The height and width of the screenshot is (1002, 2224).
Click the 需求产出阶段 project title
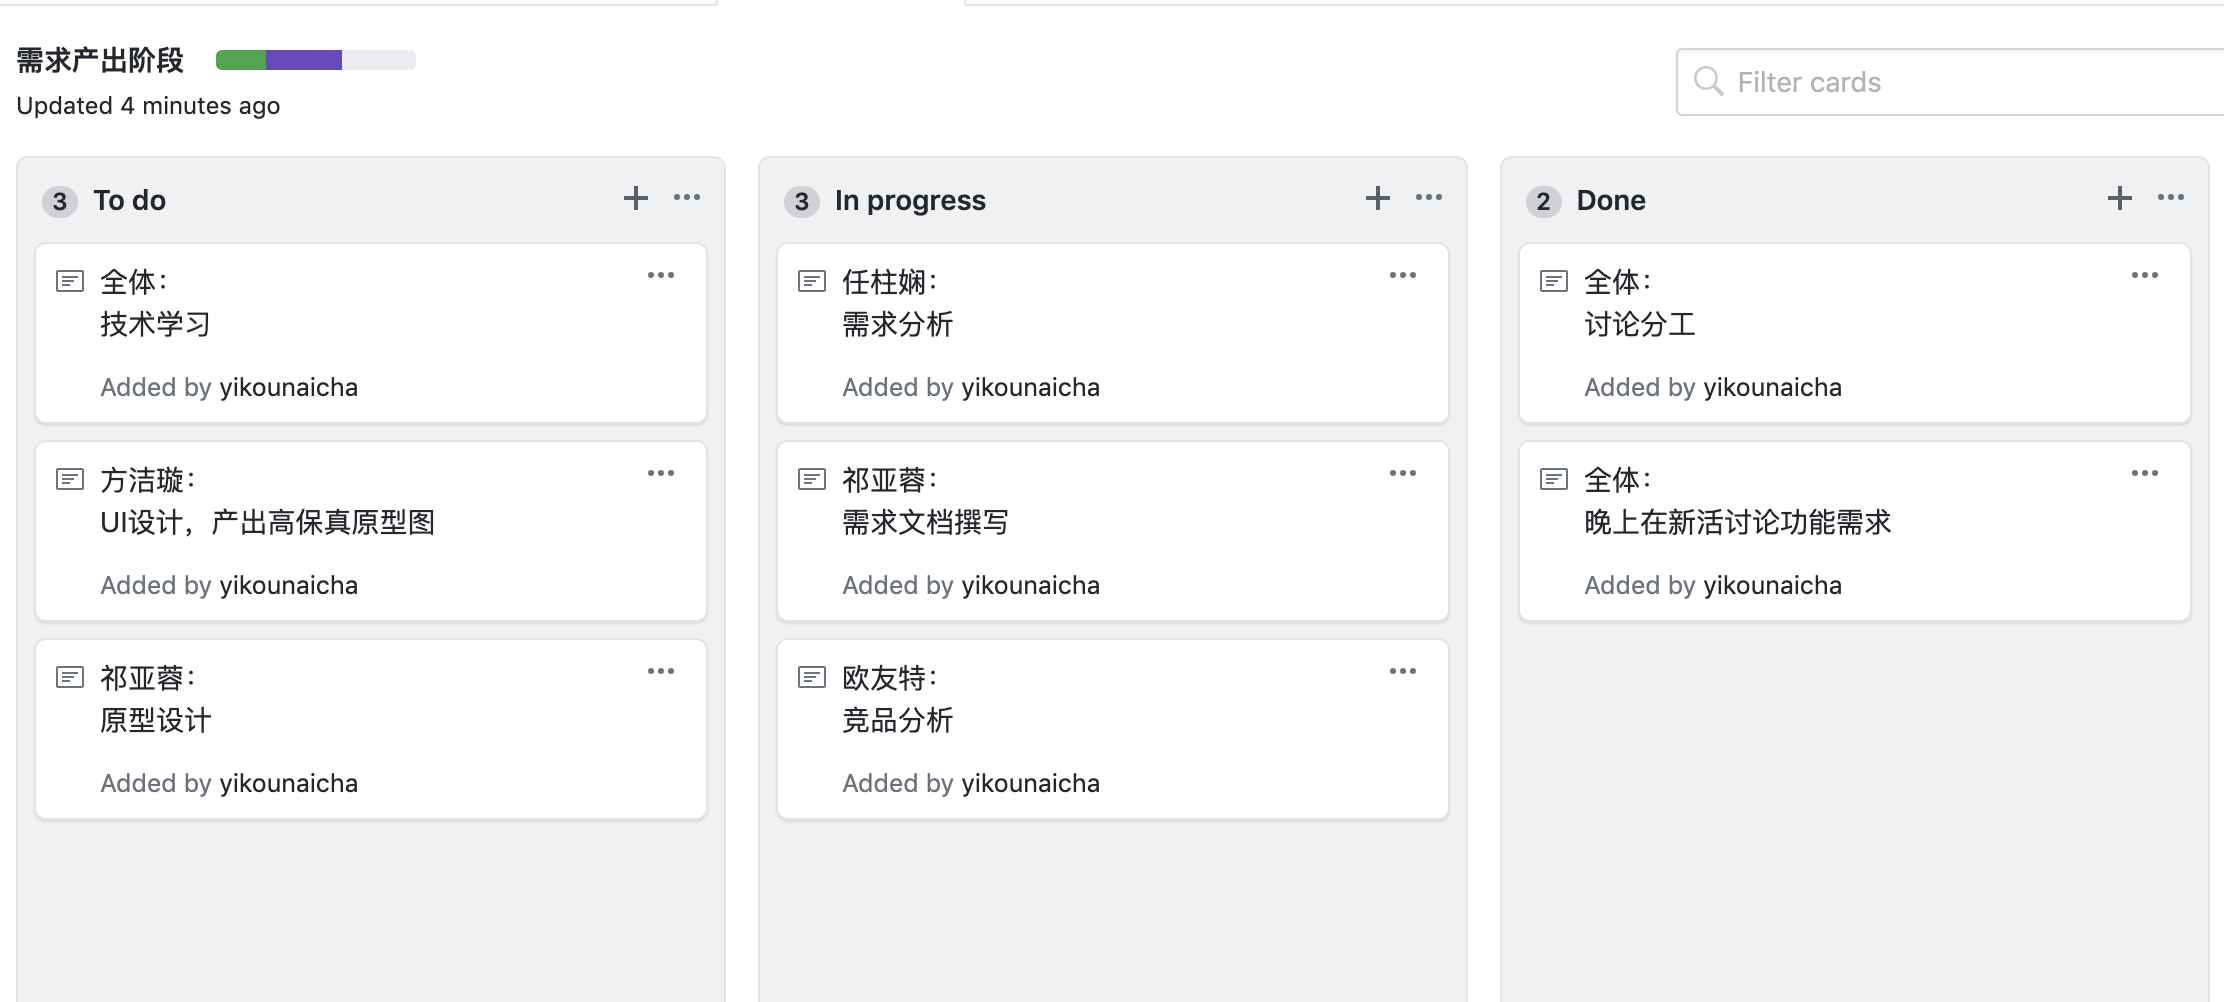point(100,60)
